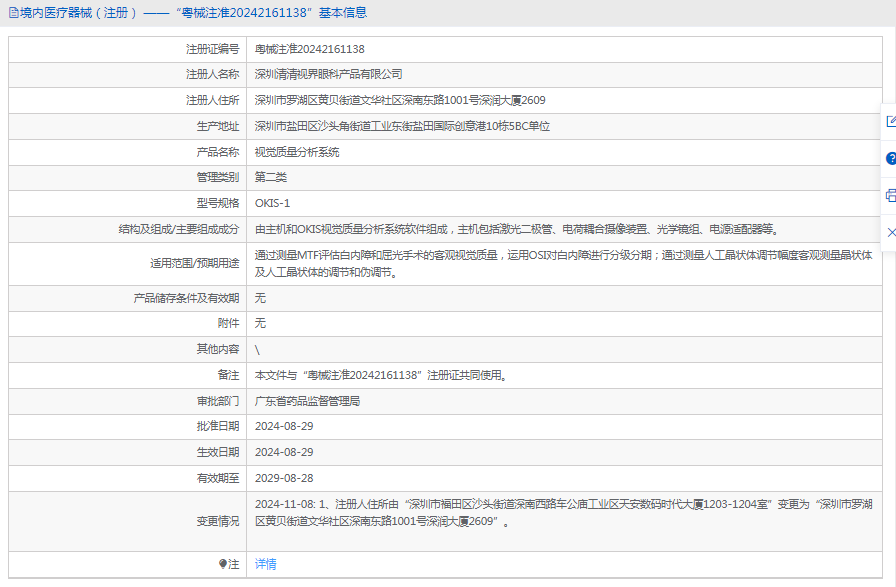Click the 型号规格 label
896x587 pixels.
tap(218, 203)
